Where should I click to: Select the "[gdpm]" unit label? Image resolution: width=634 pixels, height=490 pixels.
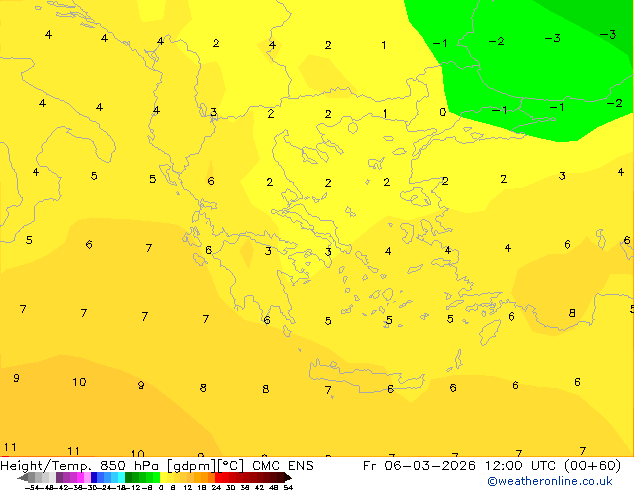click(190, 466)
